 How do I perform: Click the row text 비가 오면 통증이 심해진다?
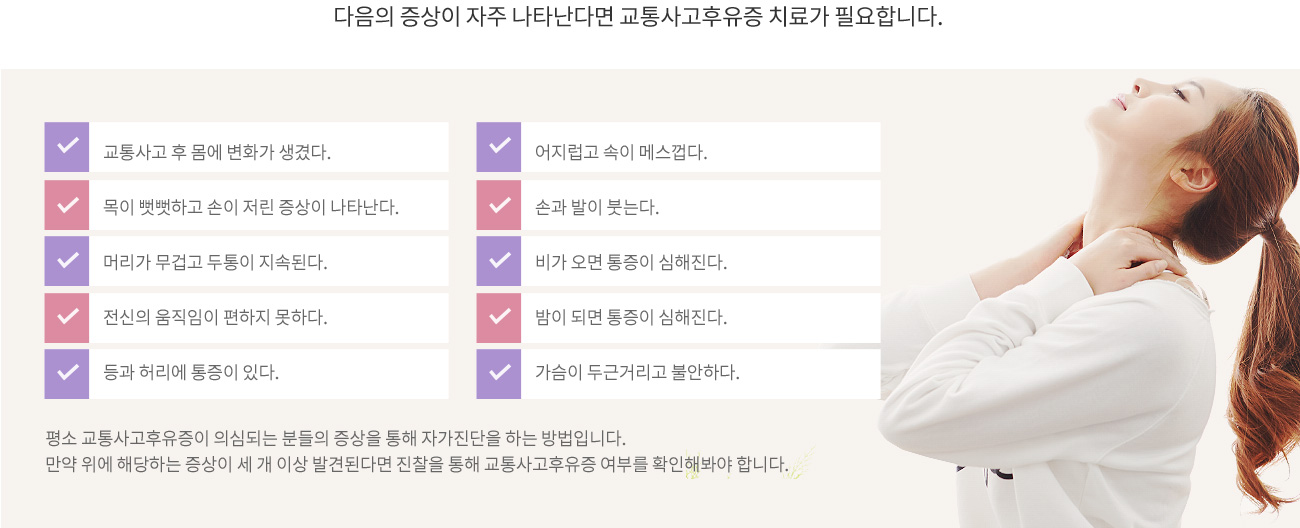[x=631, y=263]
